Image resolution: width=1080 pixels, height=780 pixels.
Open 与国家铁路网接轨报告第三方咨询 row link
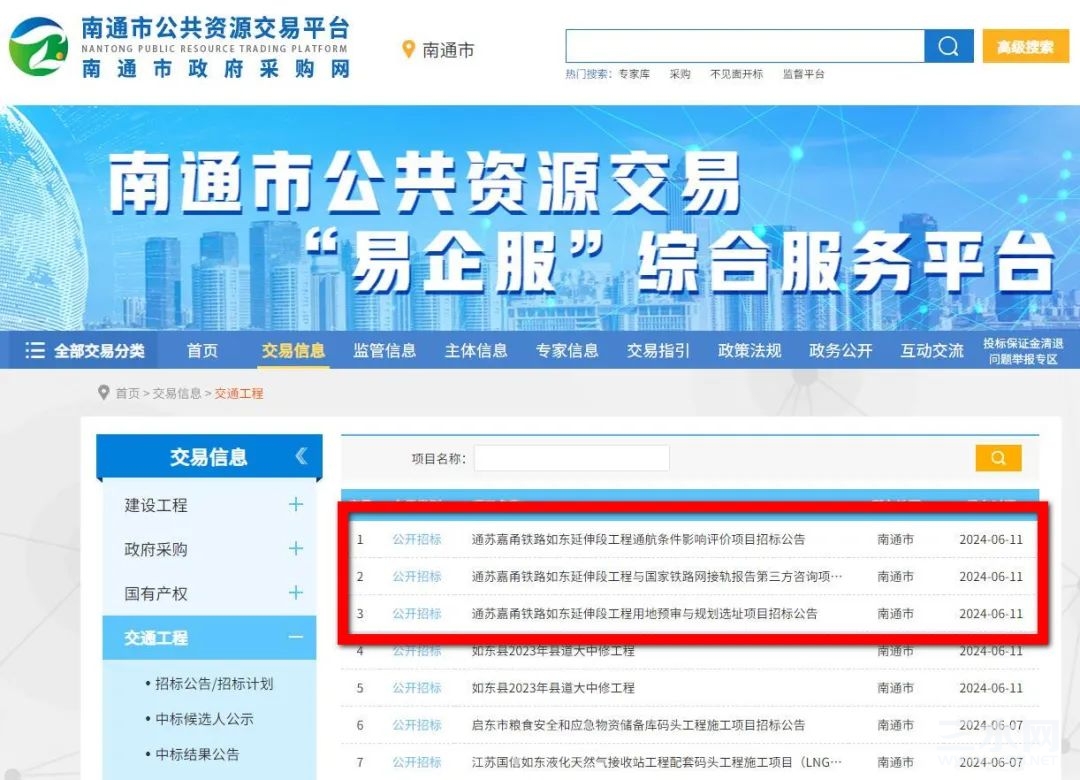656,577
